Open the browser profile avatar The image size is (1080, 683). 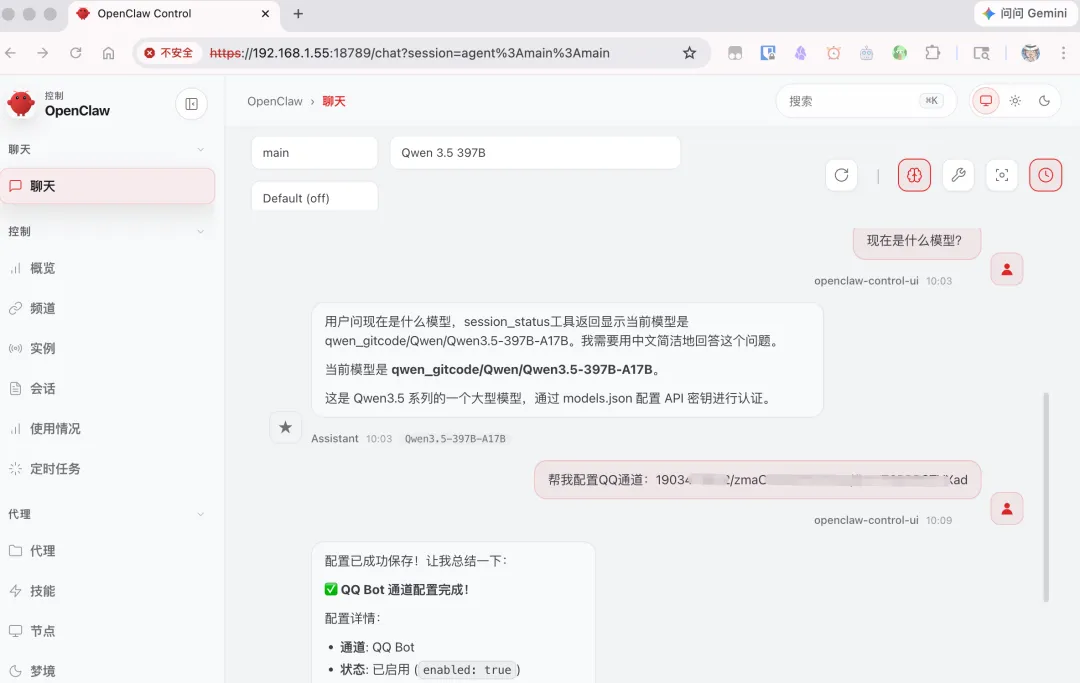pos(1030,53)
